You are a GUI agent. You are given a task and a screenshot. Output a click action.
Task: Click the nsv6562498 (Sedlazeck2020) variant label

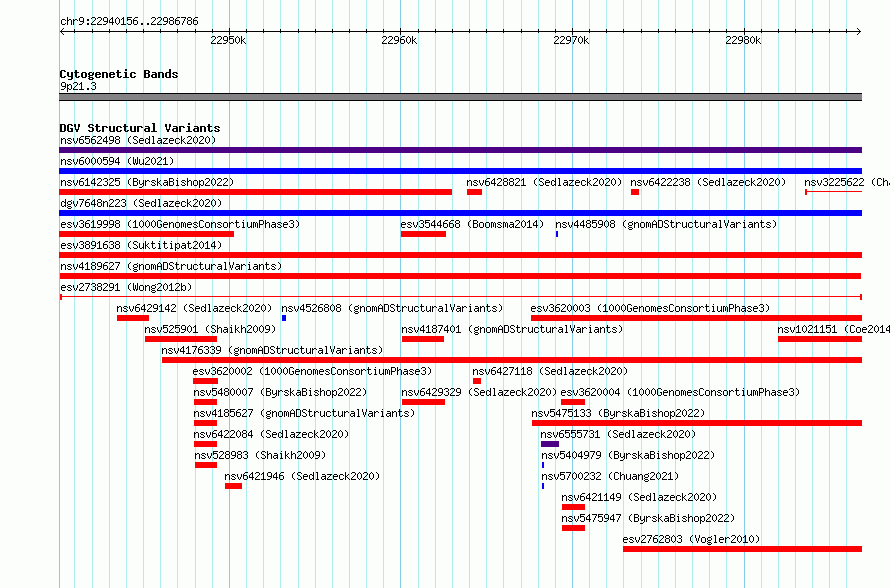coord(138,140)
